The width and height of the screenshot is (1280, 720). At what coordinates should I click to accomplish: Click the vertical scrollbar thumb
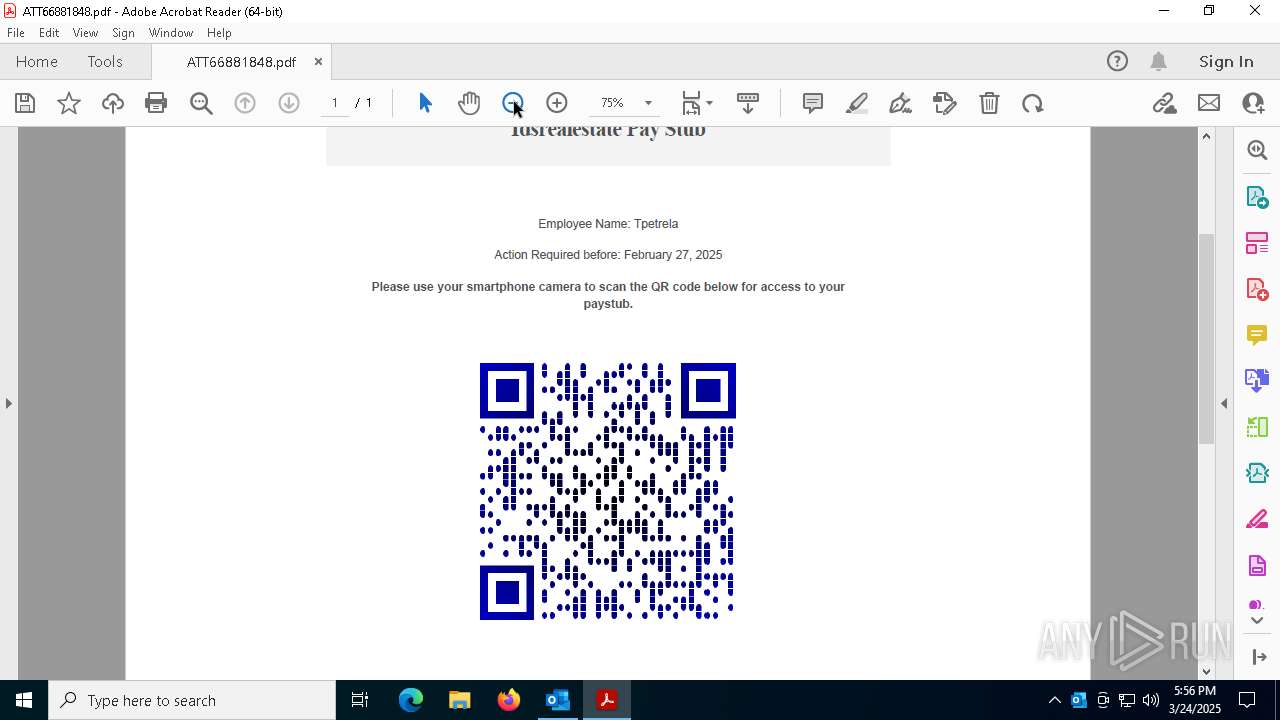tap(1206, 339)
